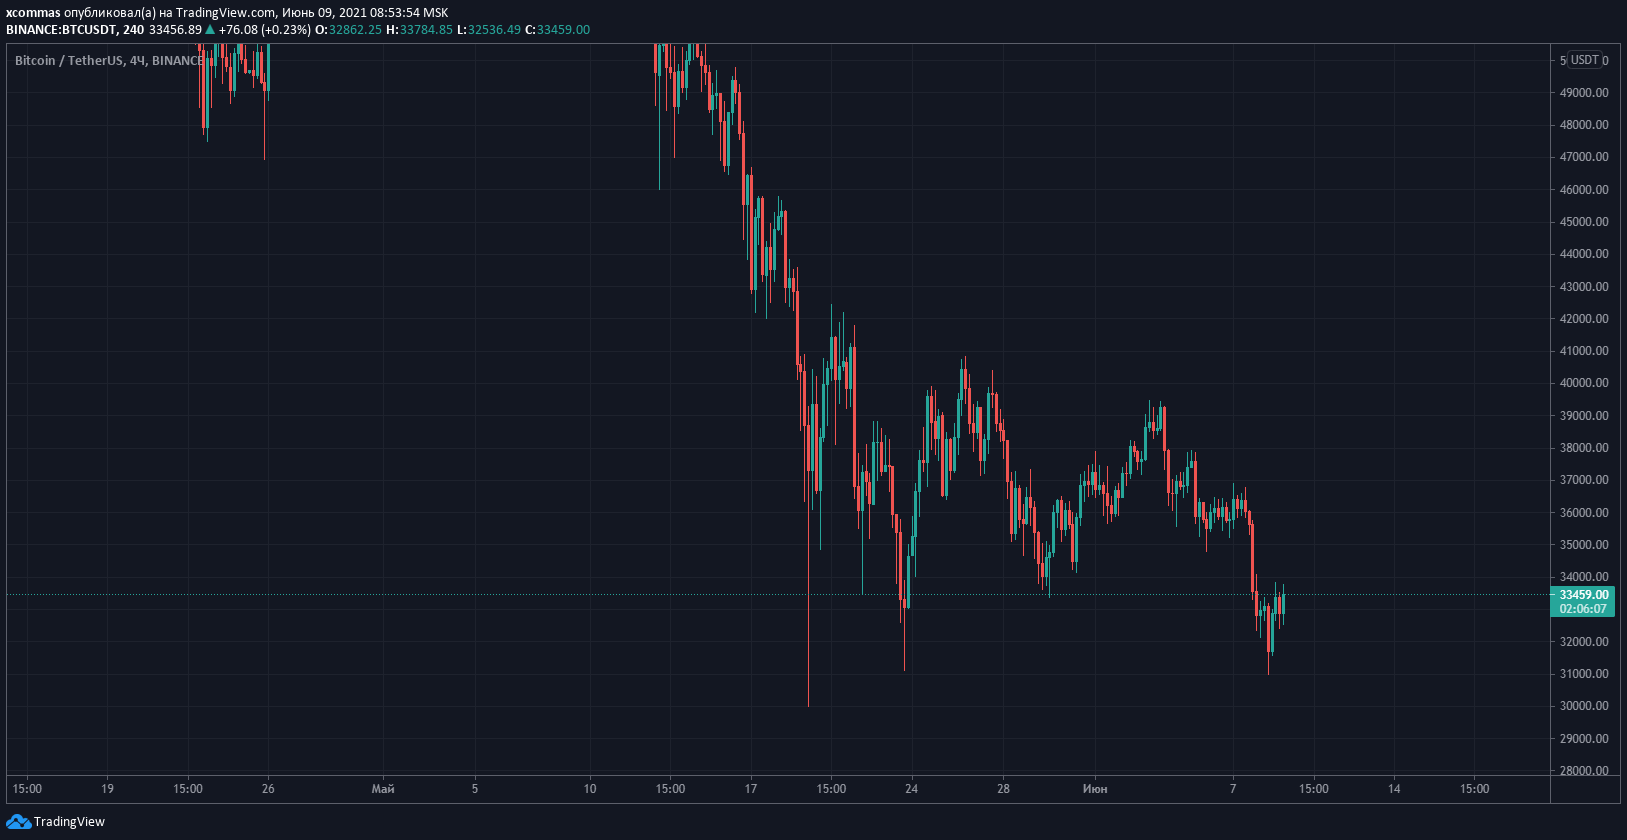Viewport: 1627px width, 840px height.
Task: Click the Май month label on time axis
Action: (x=383, y=789)
